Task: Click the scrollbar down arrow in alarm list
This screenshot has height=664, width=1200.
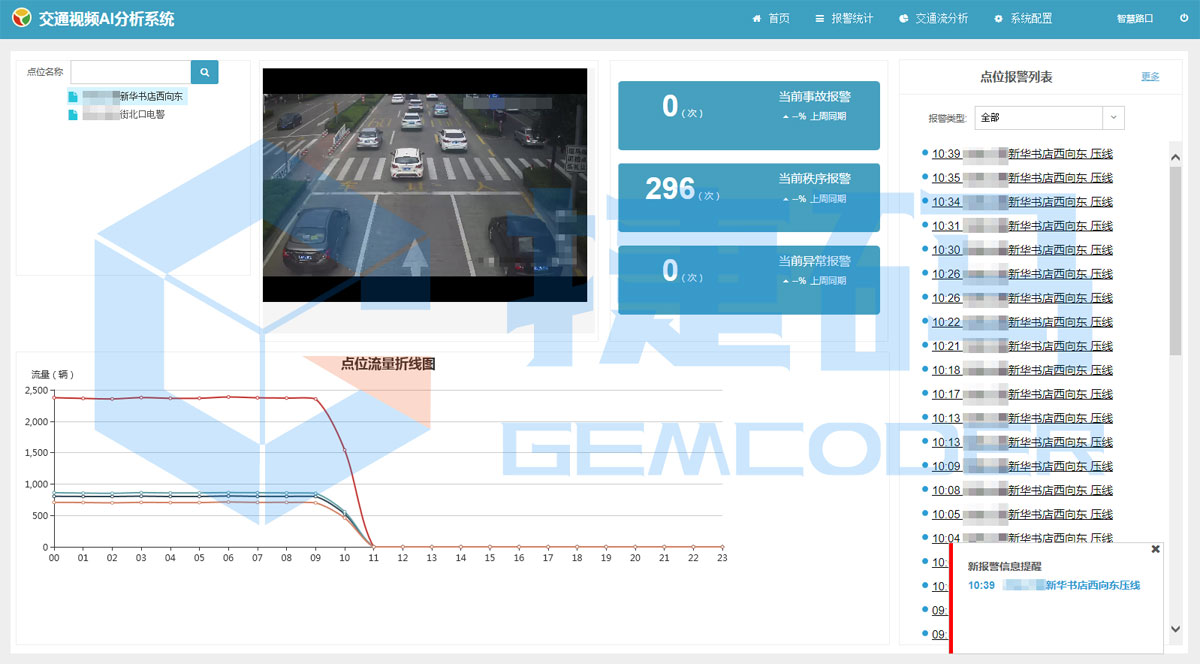Action: pos(1175,629)
